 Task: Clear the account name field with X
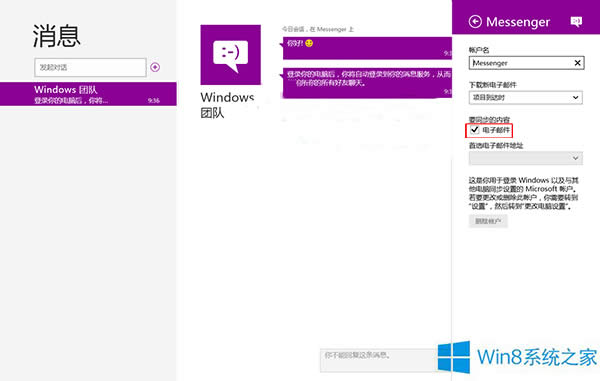tap(577, 63)
